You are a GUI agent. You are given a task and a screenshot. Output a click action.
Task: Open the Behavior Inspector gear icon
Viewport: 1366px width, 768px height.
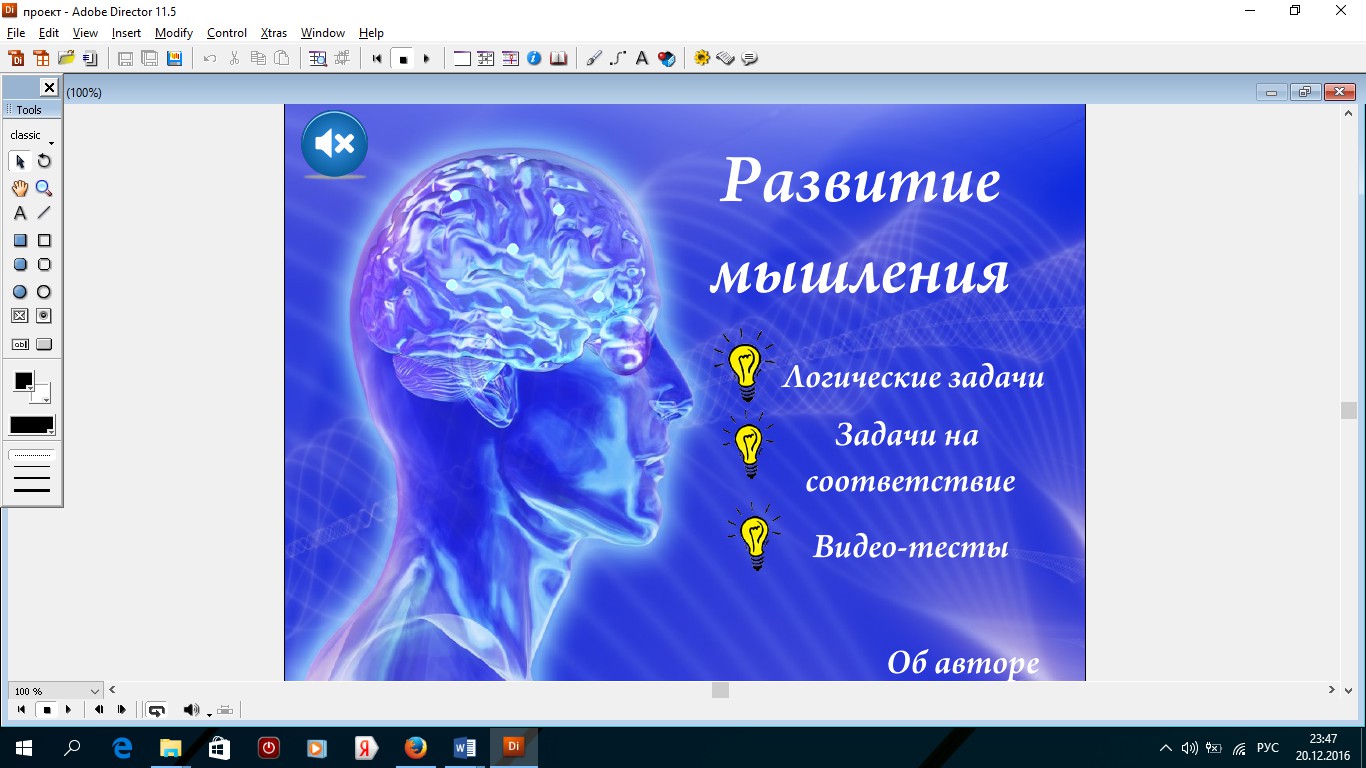[x=702, y=58]
